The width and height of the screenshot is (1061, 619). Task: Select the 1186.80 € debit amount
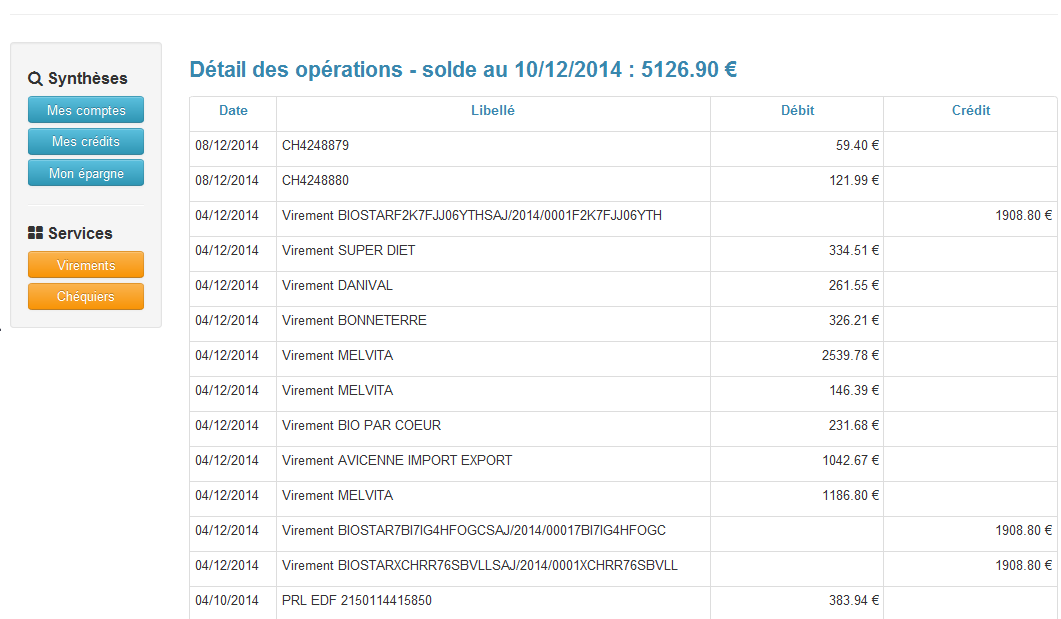[x=851, y=495]
